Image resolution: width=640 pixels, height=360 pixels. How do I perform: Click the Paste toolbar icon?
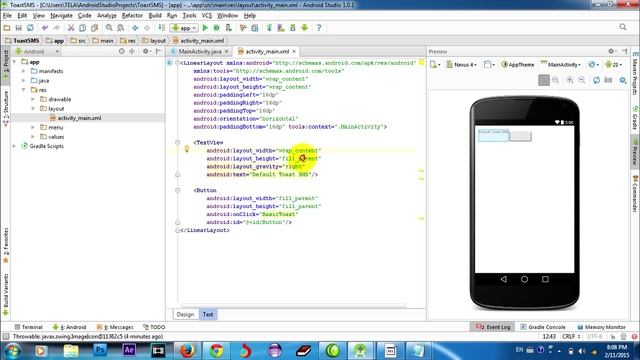(94, 28)
